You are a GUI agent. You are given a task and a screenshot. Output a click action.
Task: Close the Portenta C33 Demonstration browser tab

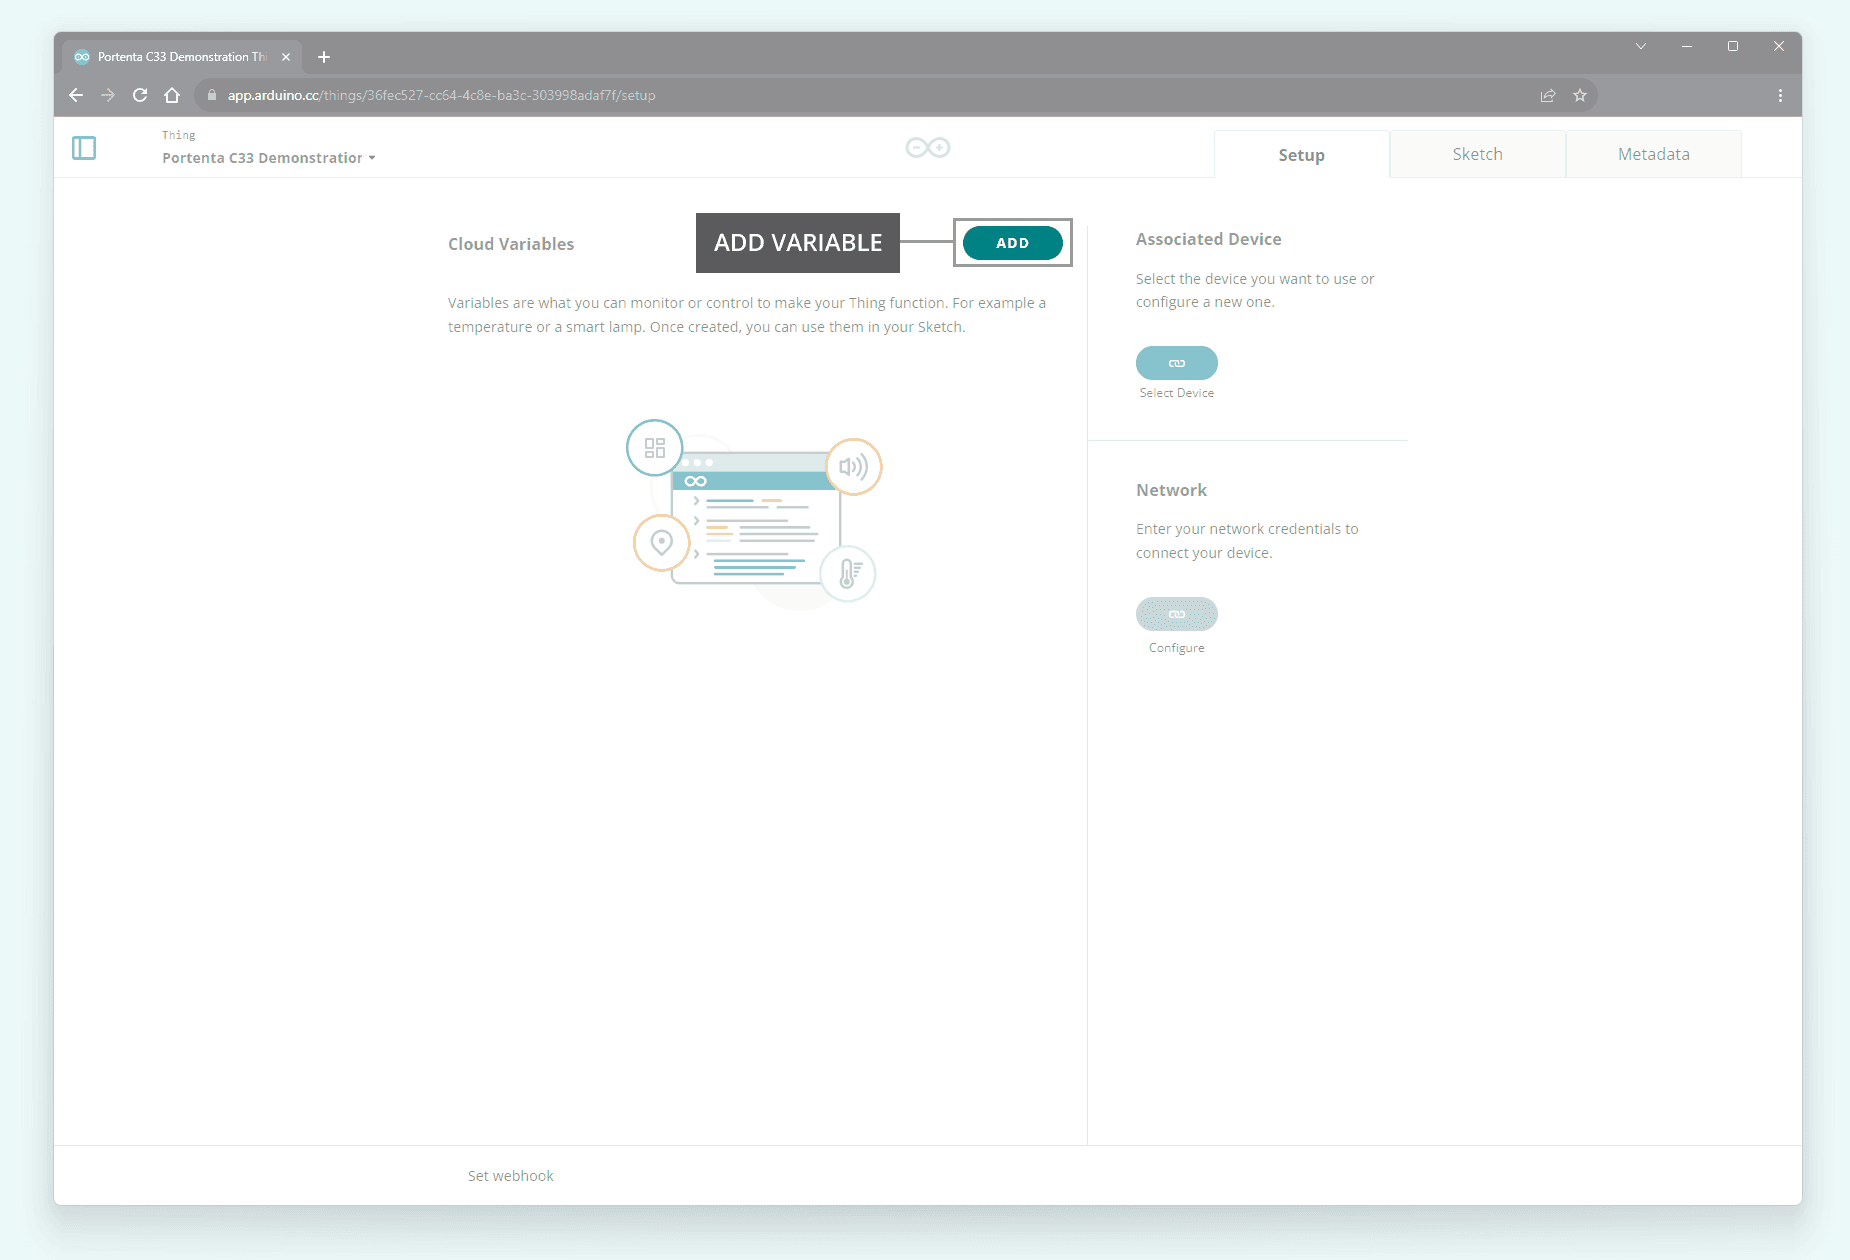[286, 57]
